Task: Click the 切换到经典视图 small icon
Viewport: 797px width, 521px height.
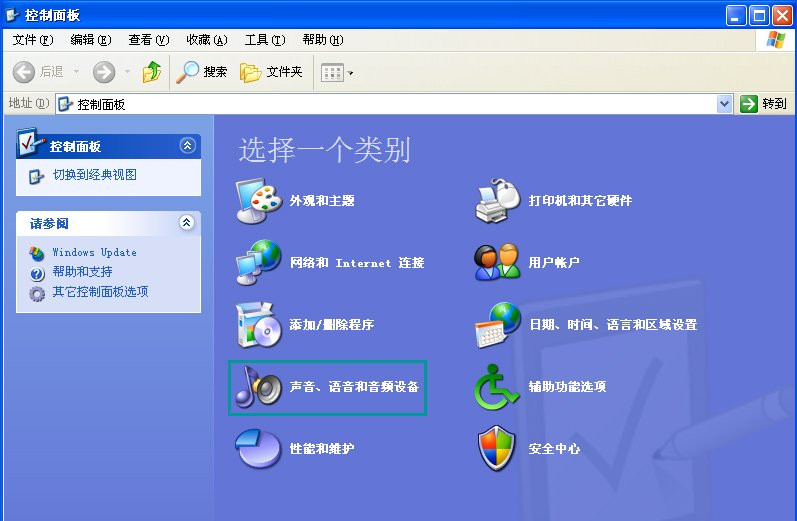Action: (36, 176)
